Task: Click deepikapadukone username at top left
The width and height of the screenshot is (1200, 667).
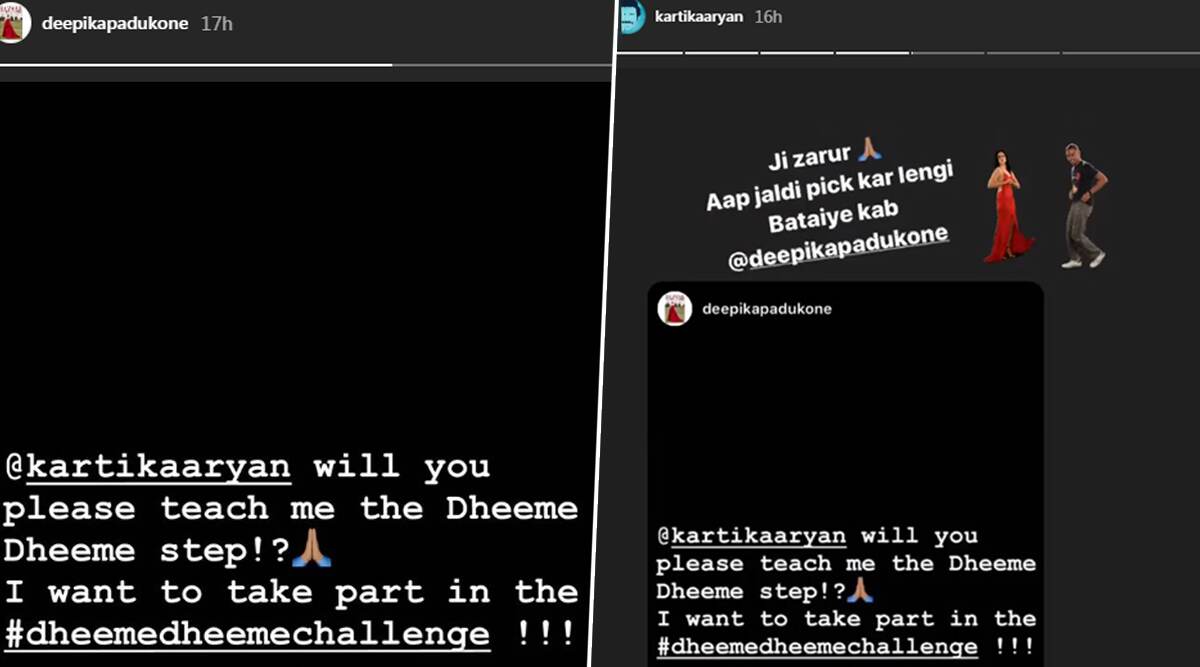Action: point(115,23)
